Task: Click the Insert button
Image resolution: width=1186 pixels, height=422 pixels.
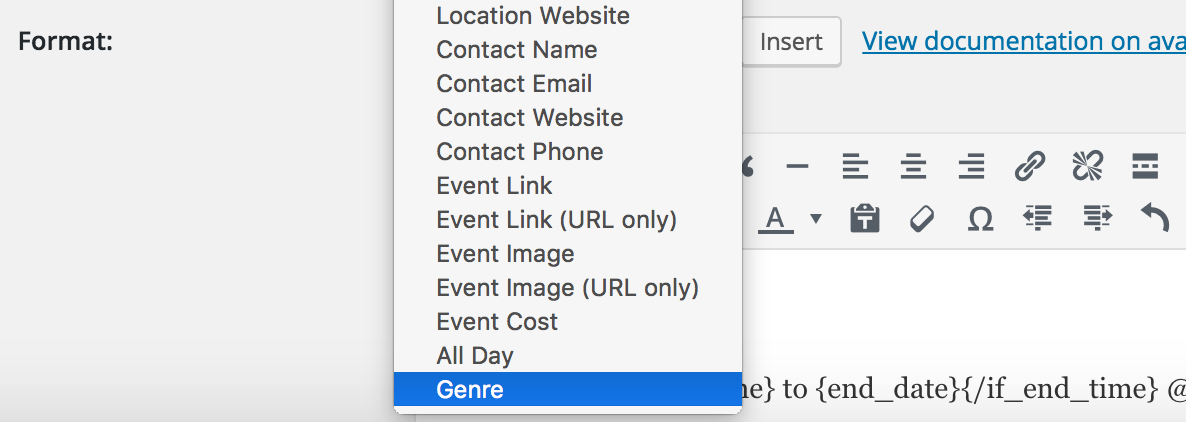Action: point(791,41)
